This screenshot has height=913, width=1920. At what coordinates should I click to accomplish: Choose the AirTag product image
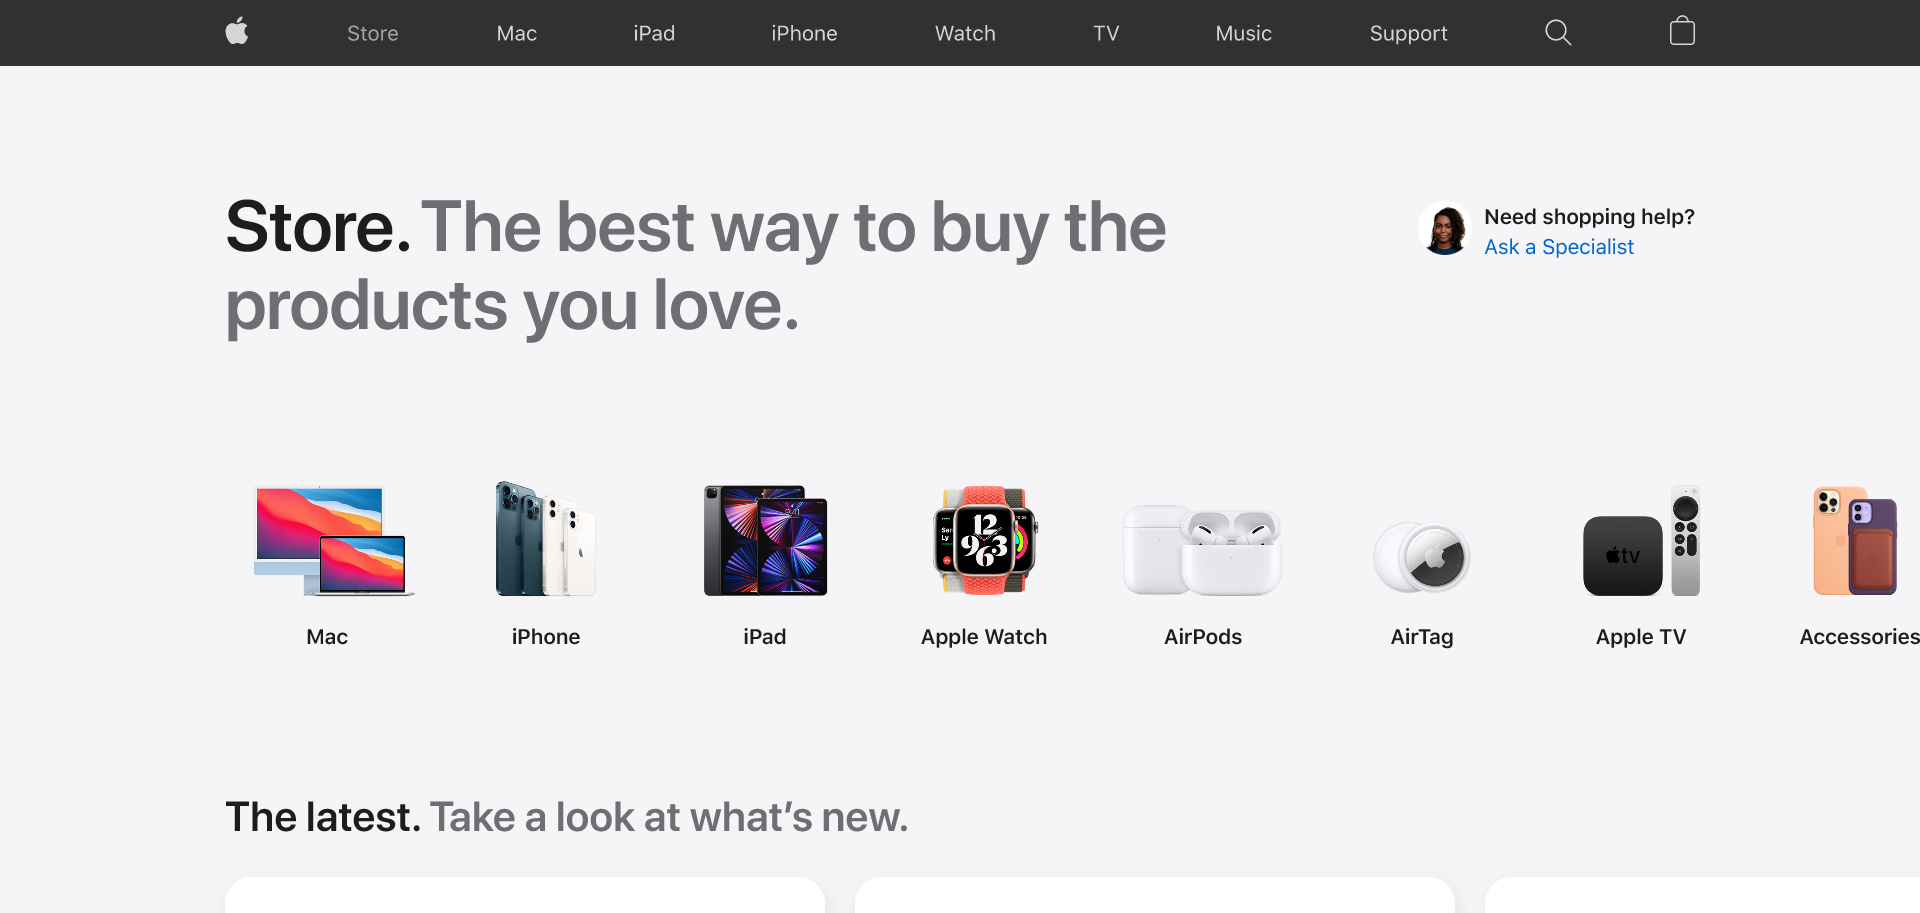(x=1422, y=557)
